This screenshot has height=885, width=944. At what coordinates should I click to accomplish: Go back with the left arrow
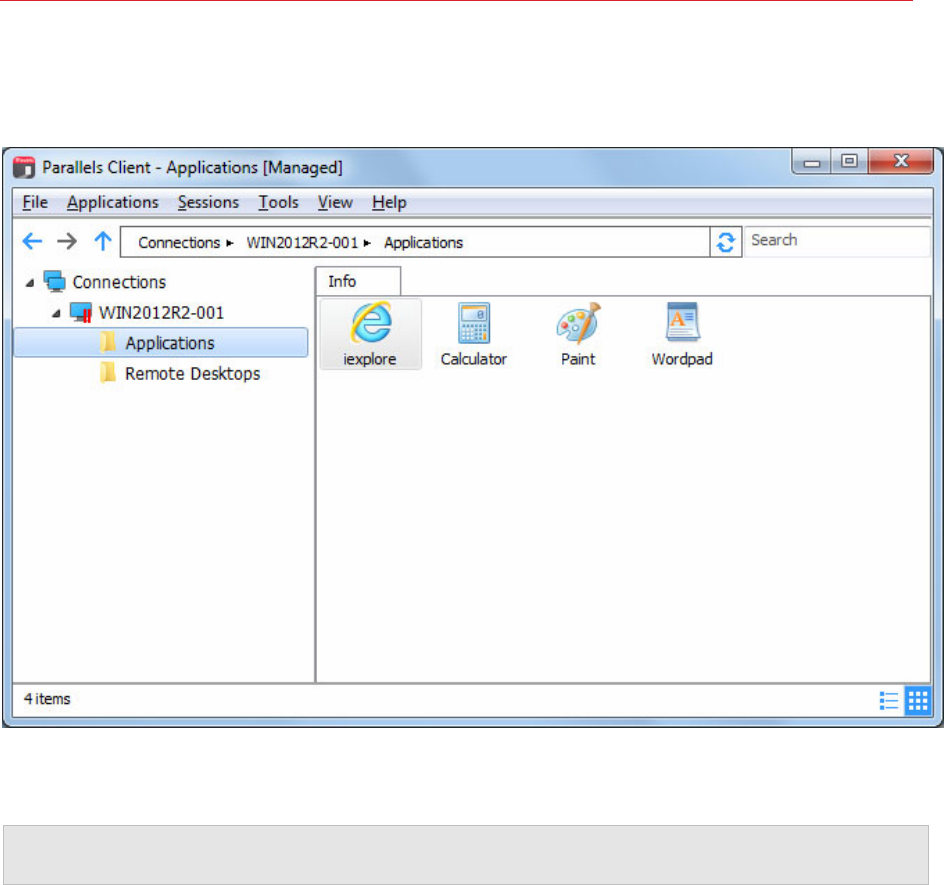32,241
